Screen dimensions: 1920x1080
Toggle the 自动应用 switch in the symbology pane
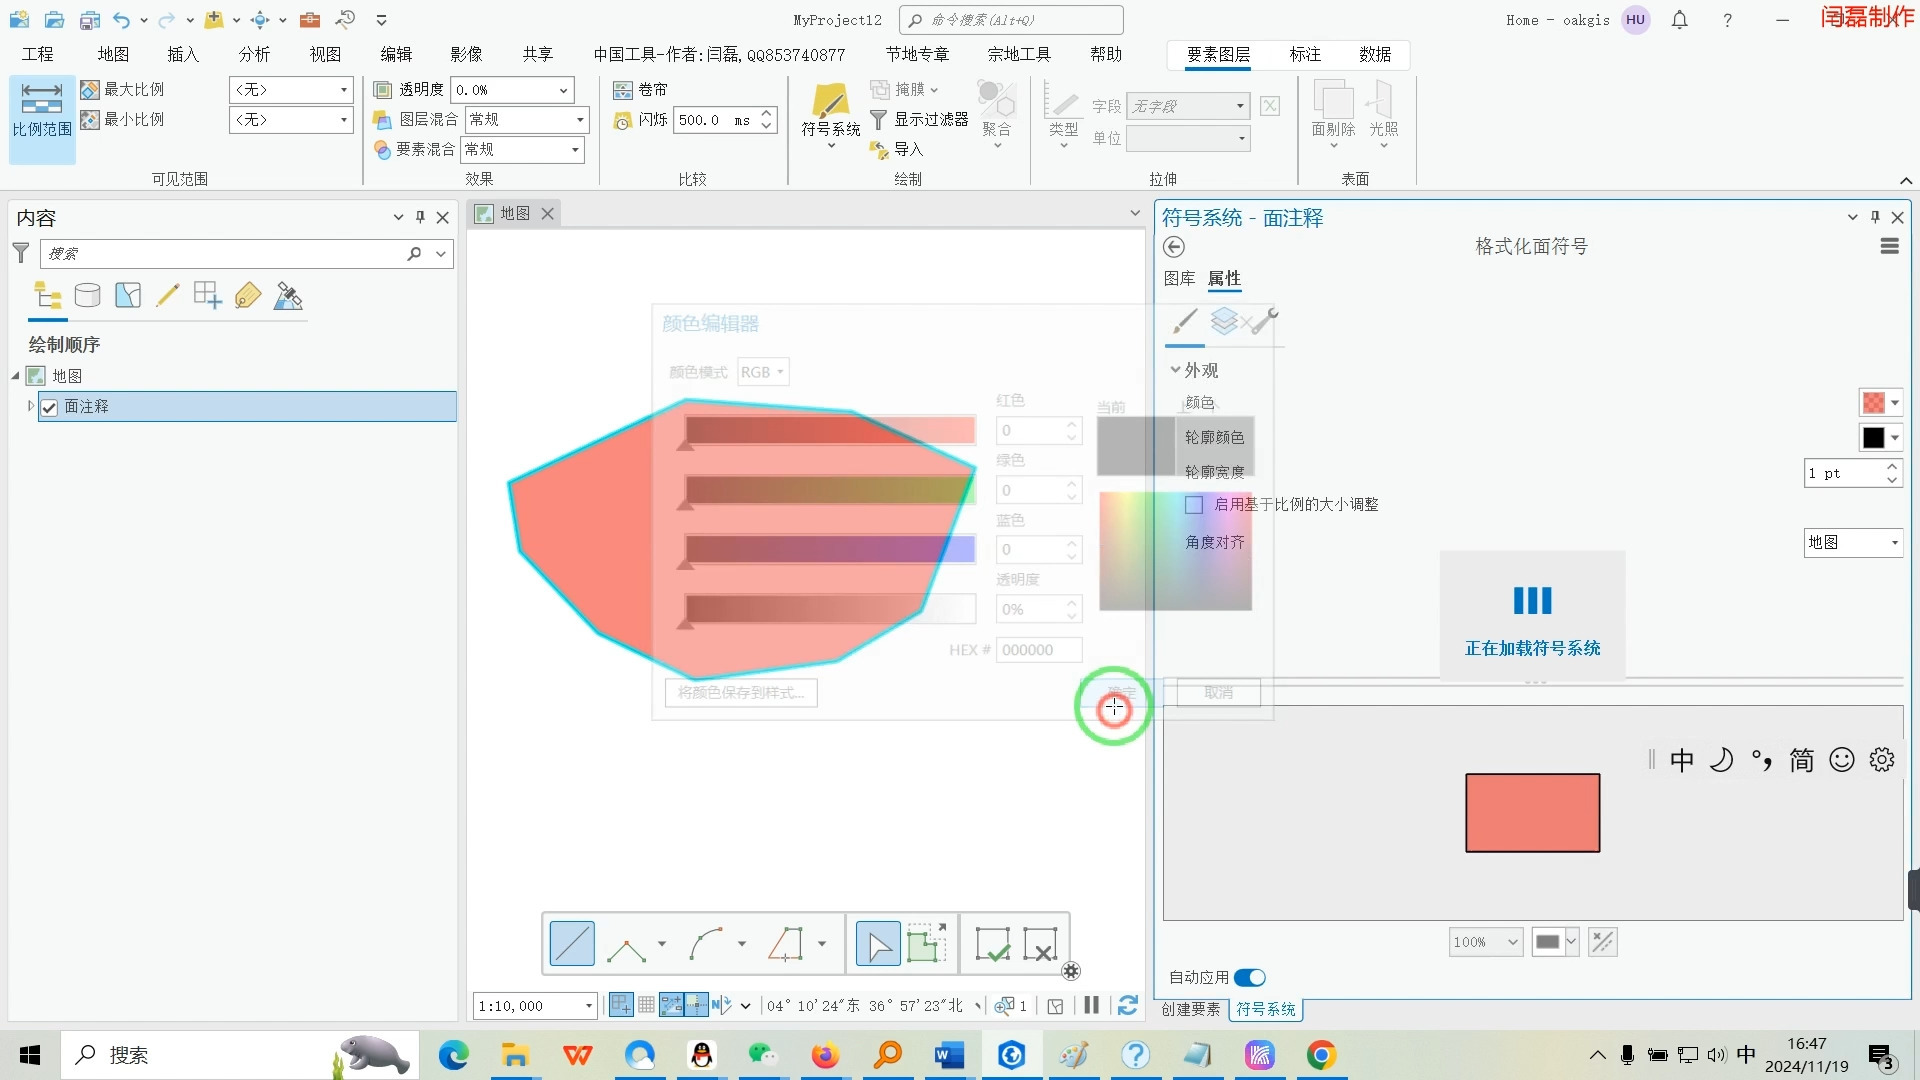[x=1248, y=977]
